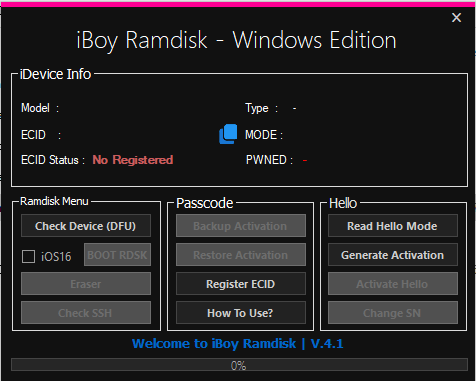
Task: Click the 'PWNED' label
Action: pyautogui.click(x=266, y=160)
